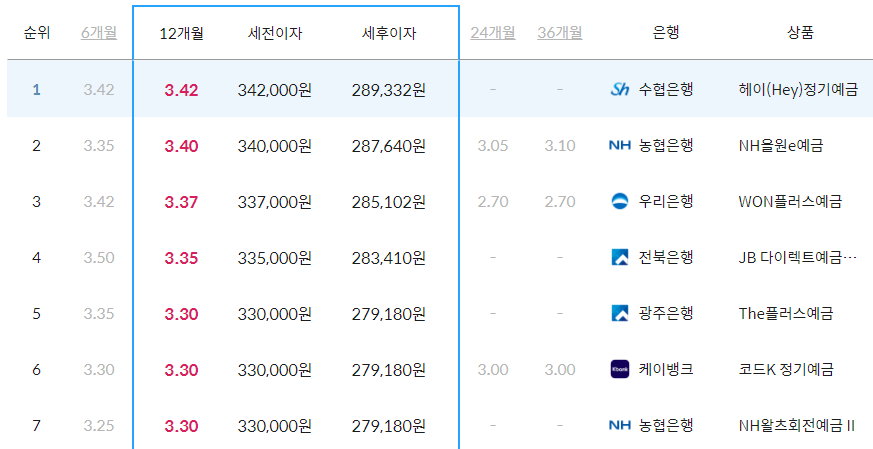Click the 전북은행 logo icon
873x449 pixels.
click(x=620, y=257)
